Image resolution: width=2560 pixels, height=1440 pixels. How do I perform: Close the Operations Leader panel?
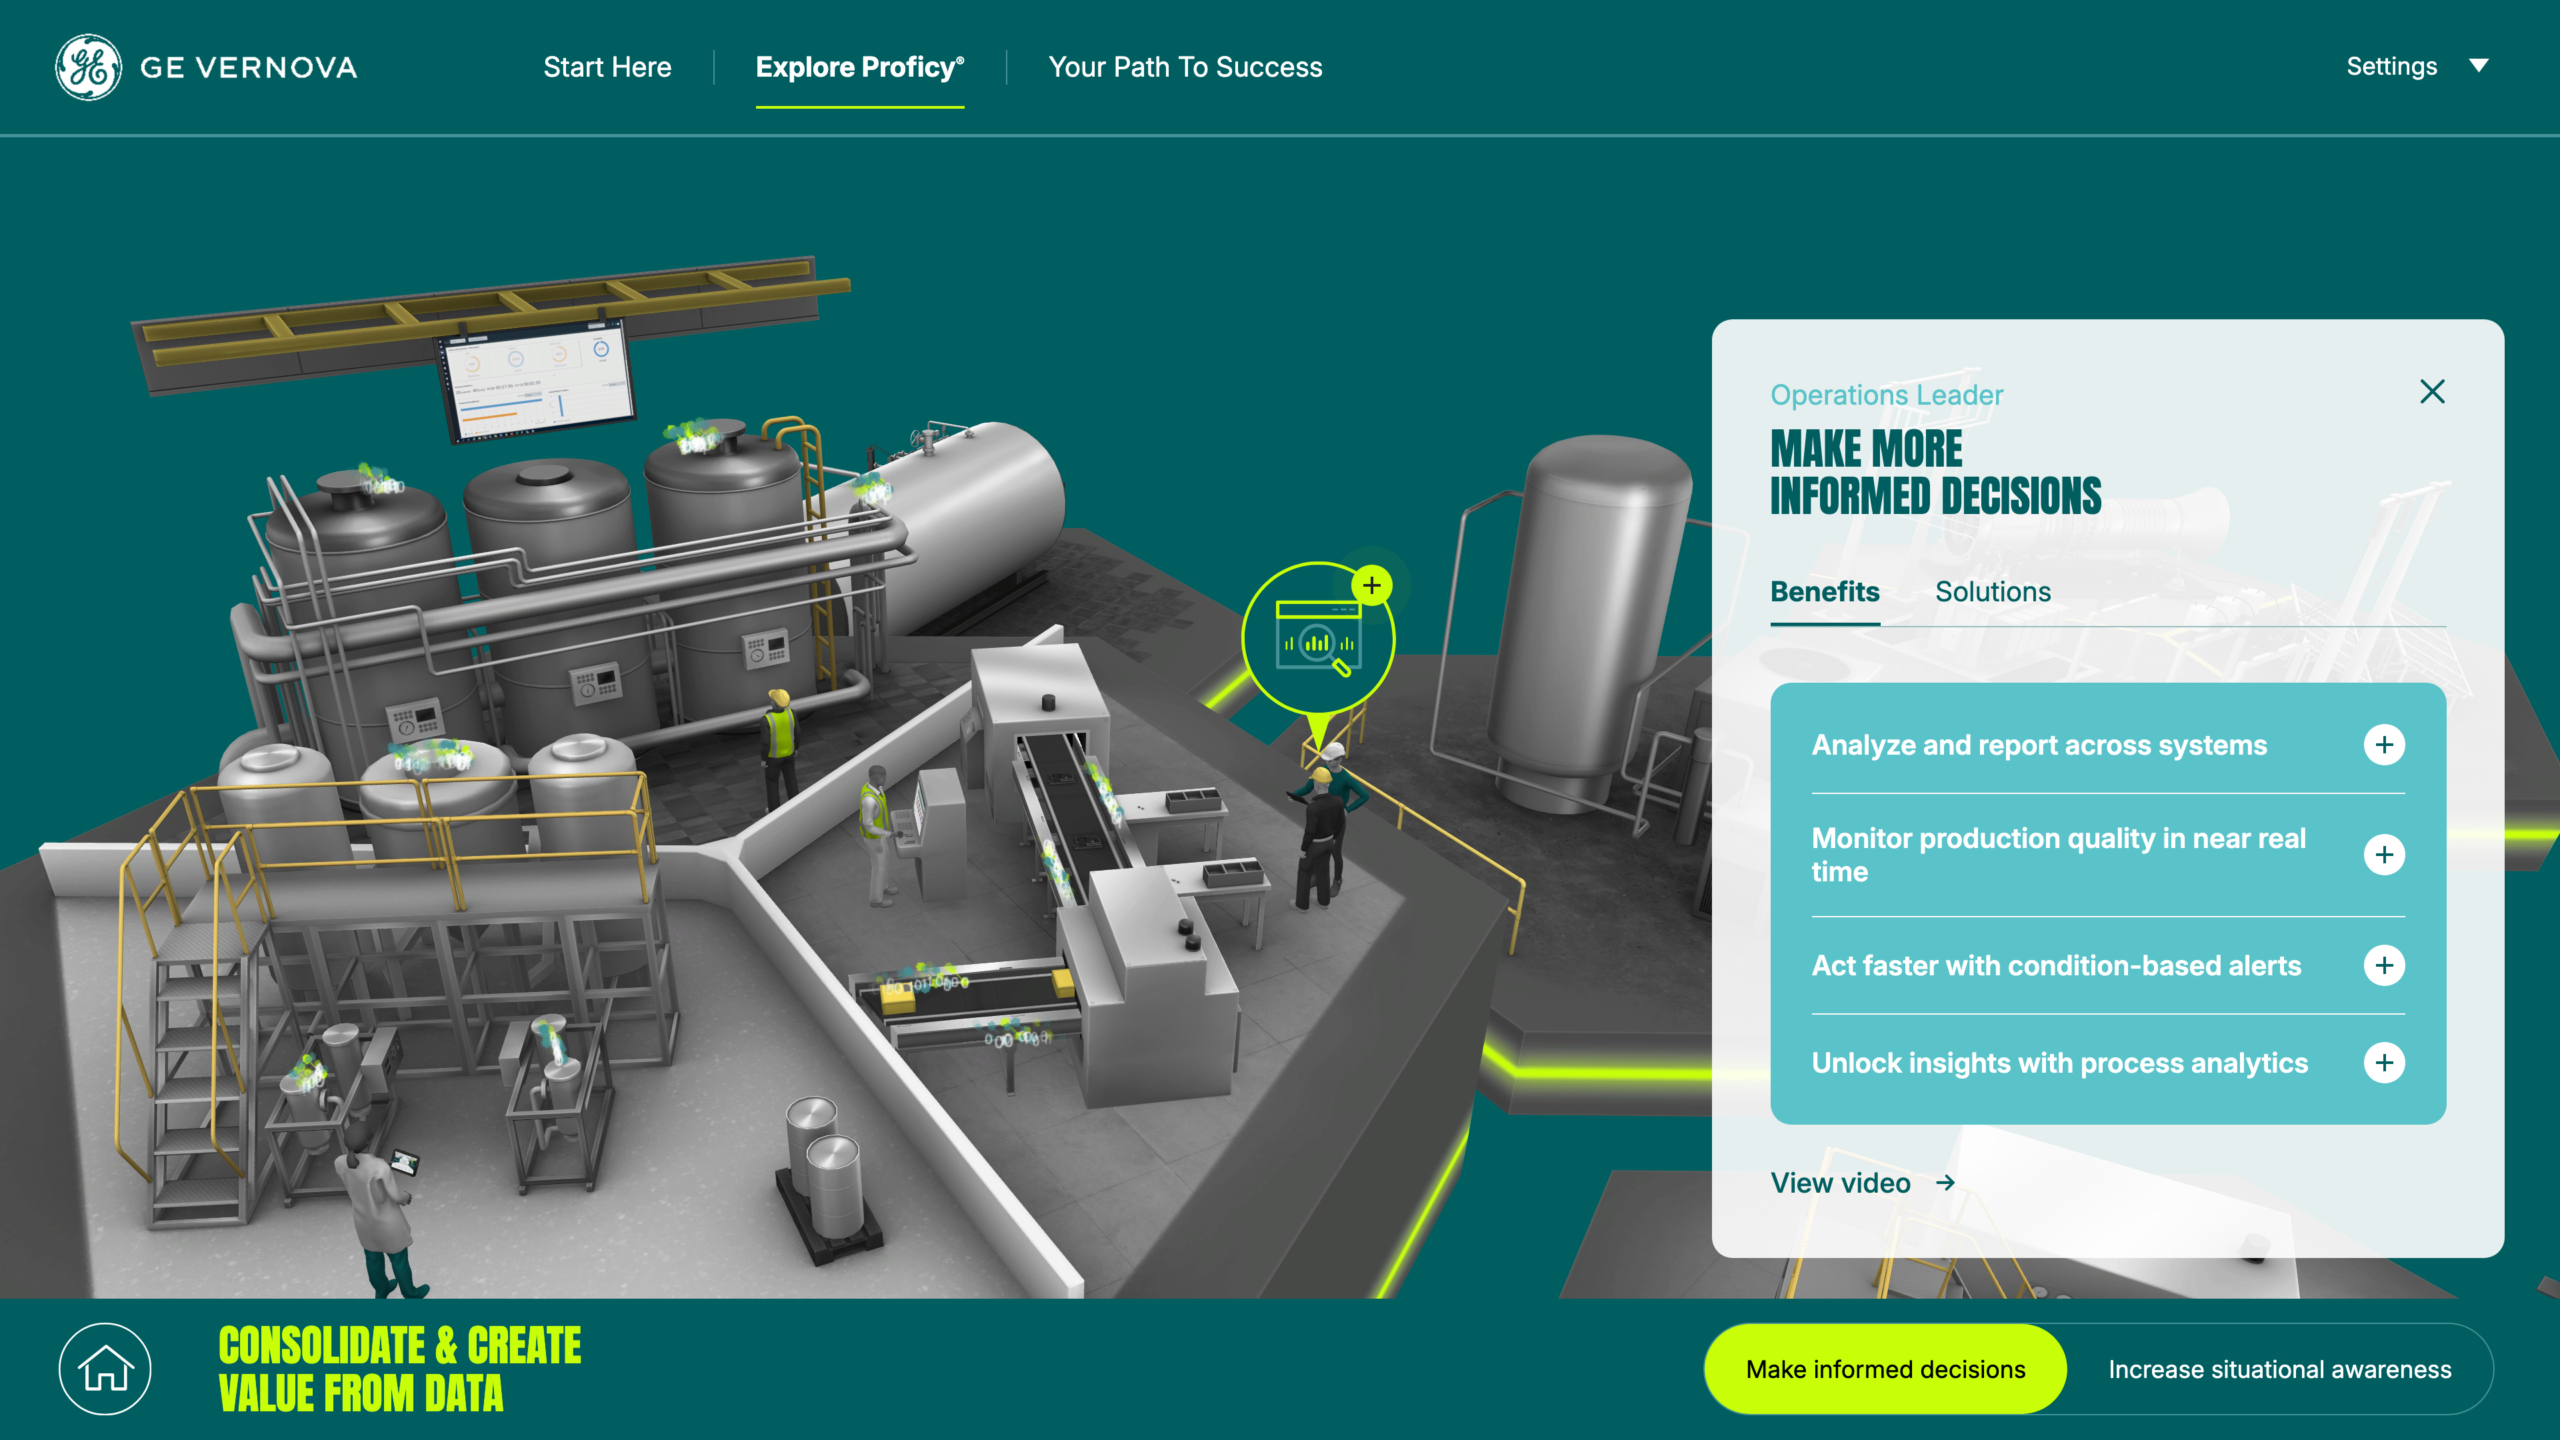[x=2432, y=392]
